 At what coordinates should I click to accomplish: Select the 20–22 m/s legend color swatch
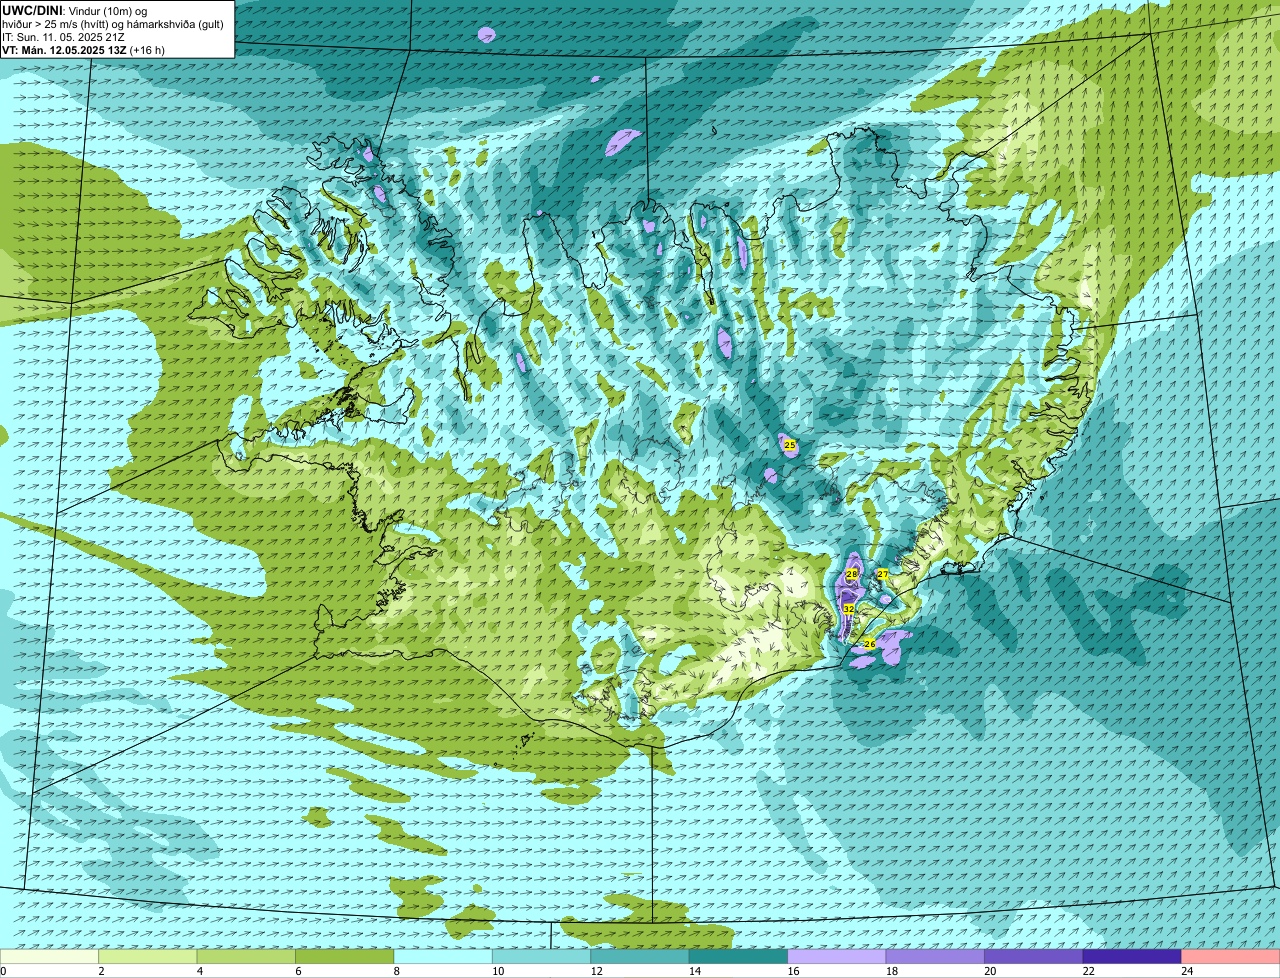(x=1034, y=956)
